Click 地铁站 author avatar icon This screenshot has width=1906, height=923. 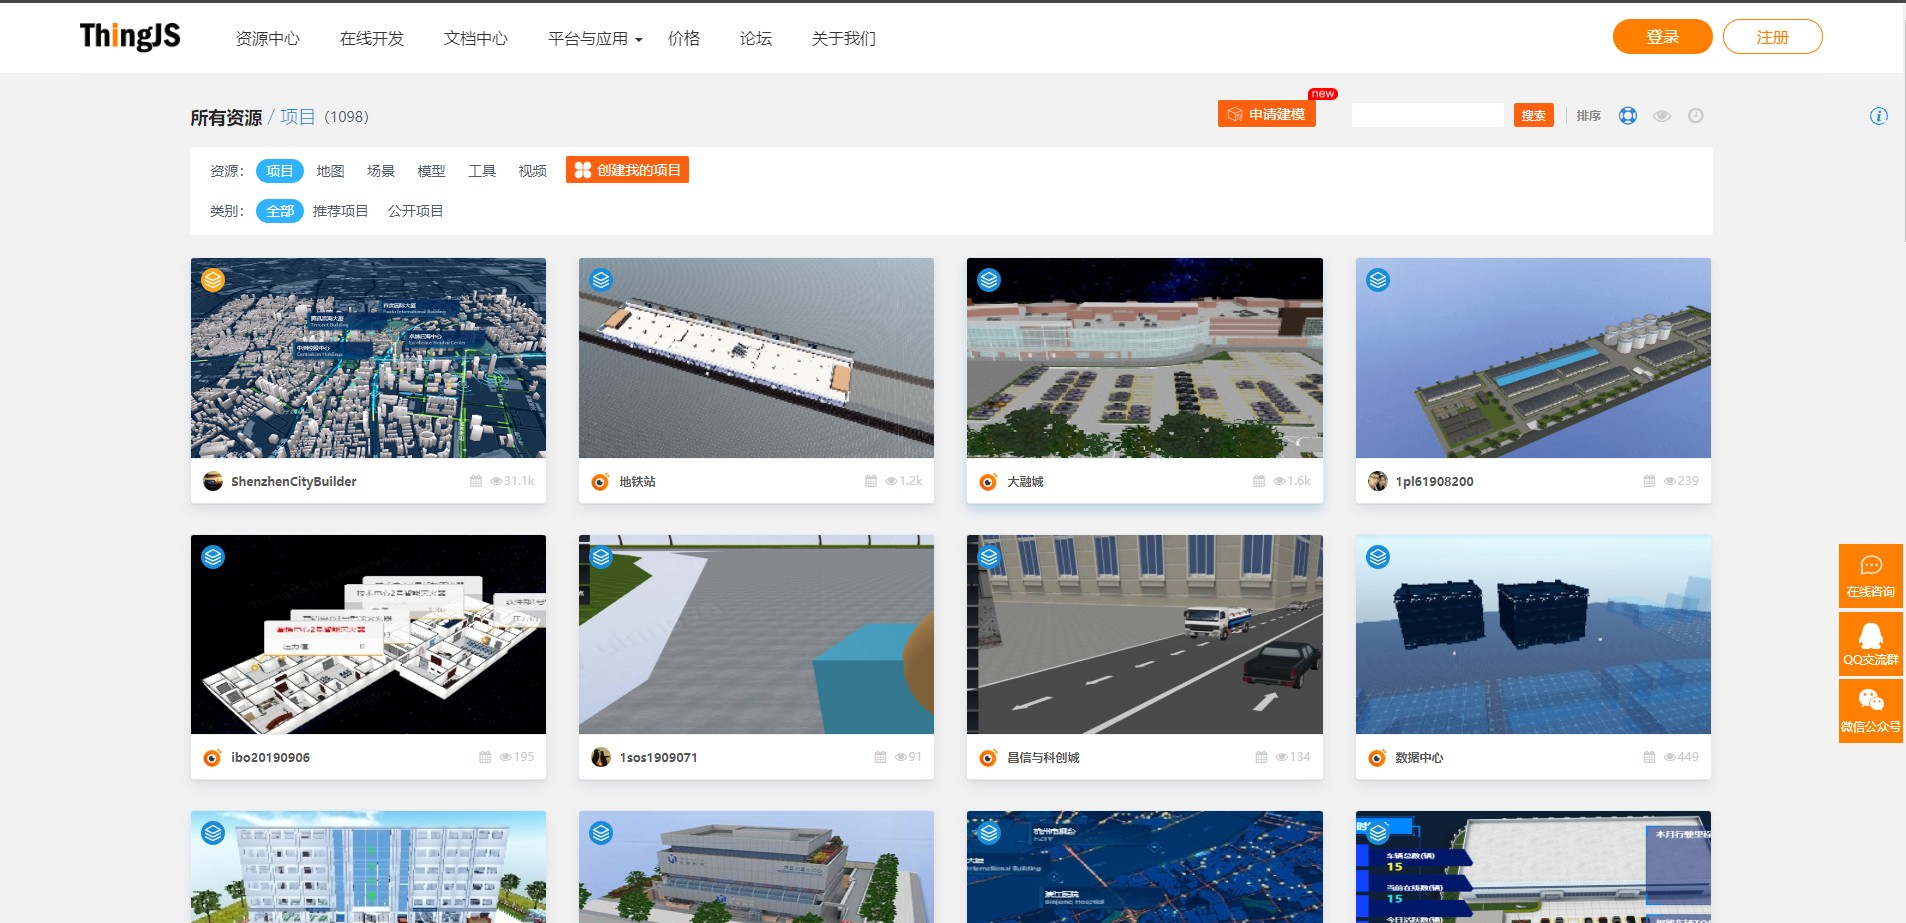601,482
